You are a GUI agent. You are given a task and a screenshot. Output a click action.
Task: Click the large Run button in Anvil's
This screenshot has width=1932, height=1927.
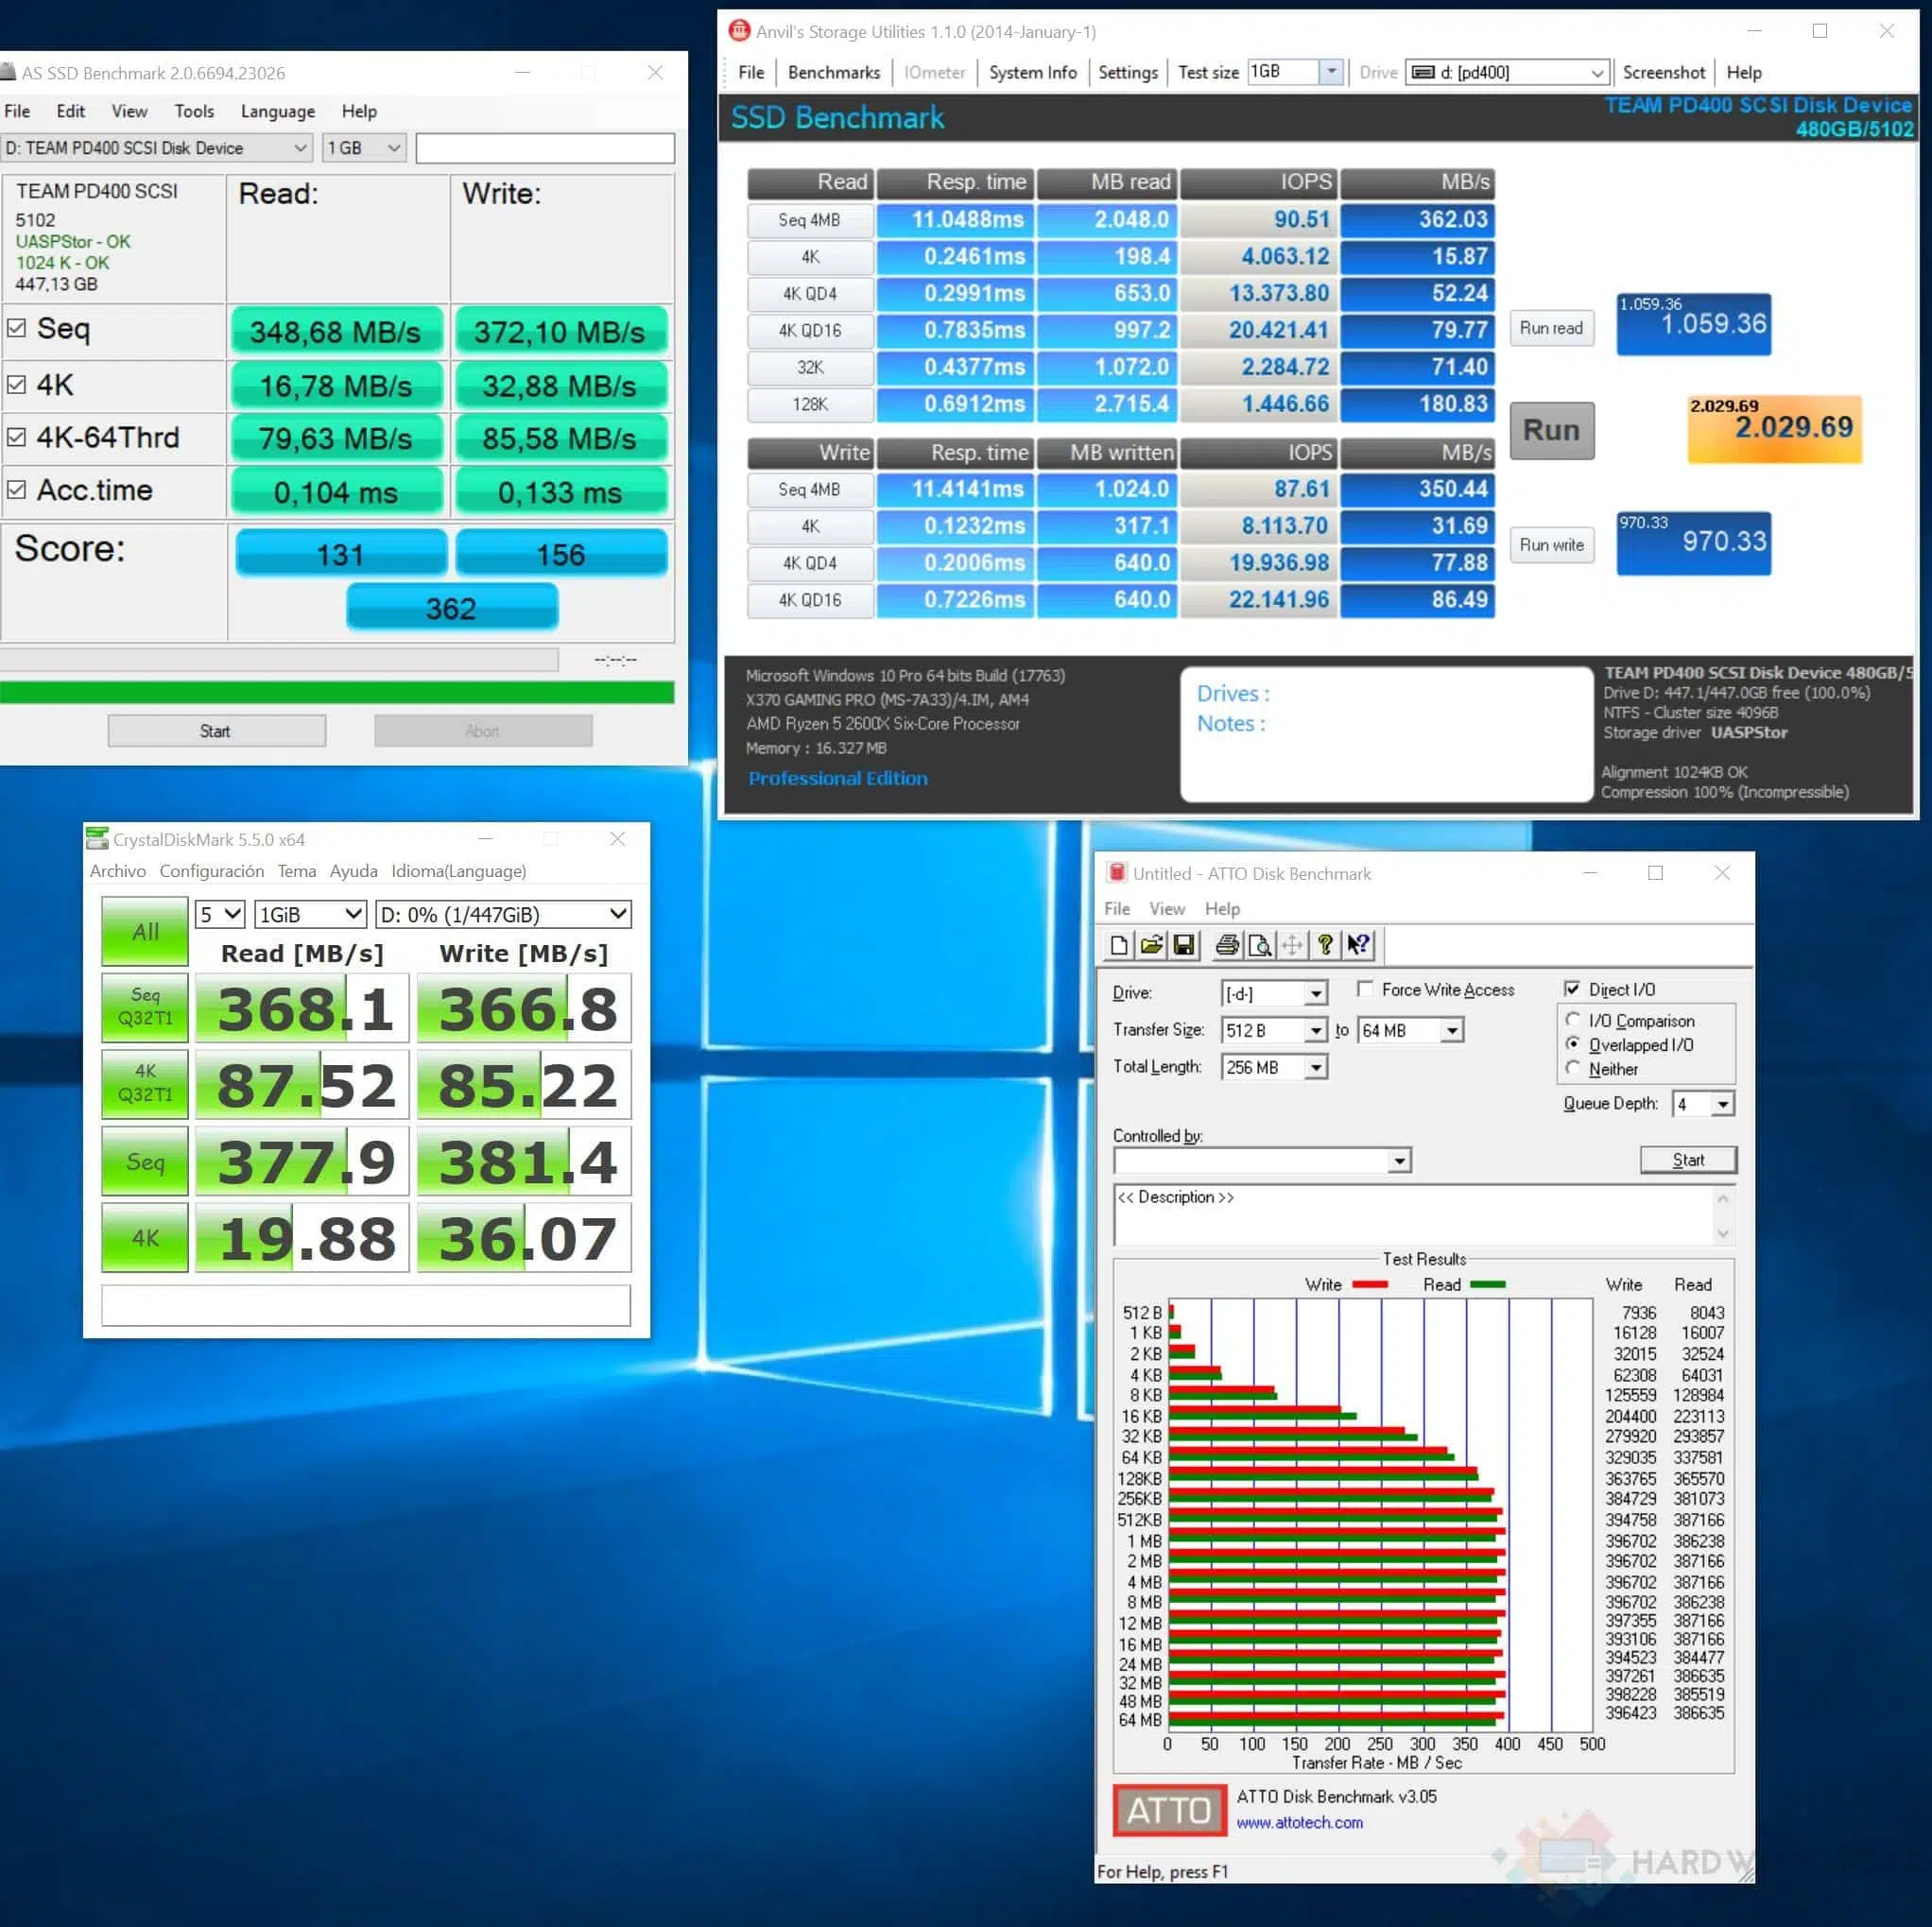(x=1551, y=430)
